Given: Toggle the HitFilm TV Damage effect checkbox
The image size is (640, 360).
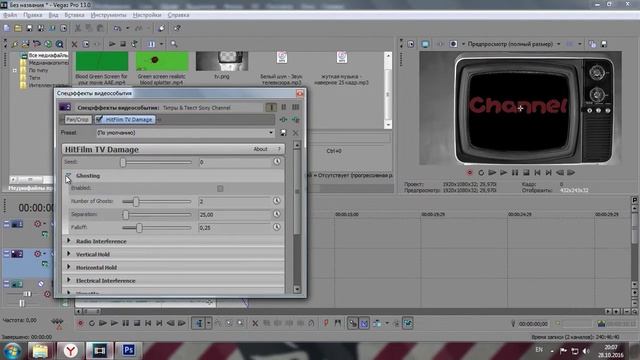Looking at the screenshot, I should coord(99,120).
